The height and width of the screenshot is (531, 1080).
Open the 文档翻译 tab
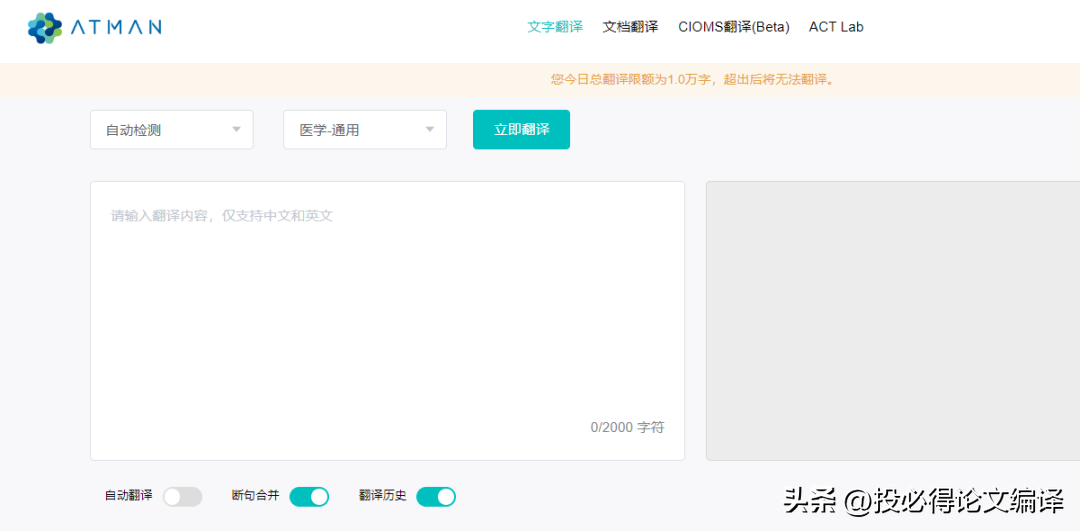pyautogui.click(x=630, y=27)
